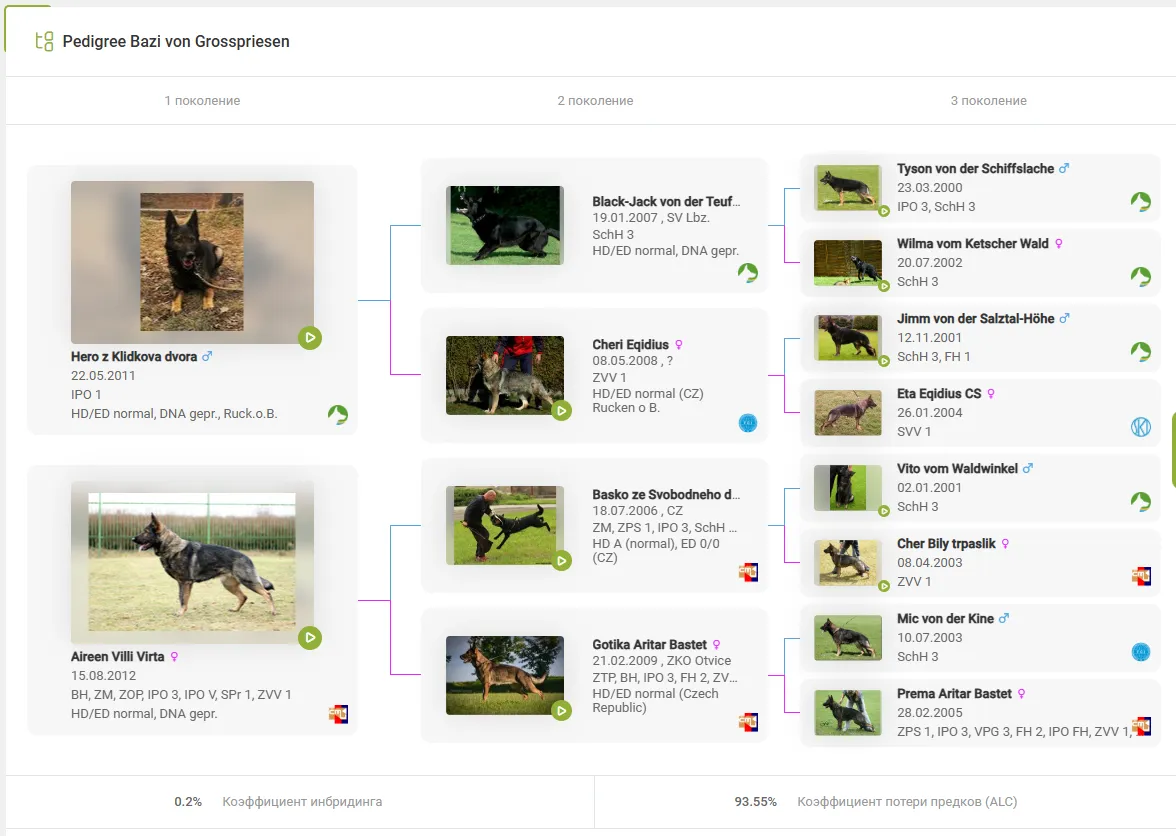The height and width of the screenshot is (836, 1176).
Task: Click Mic von der Kine thumbnail photo
Action: 847,638
